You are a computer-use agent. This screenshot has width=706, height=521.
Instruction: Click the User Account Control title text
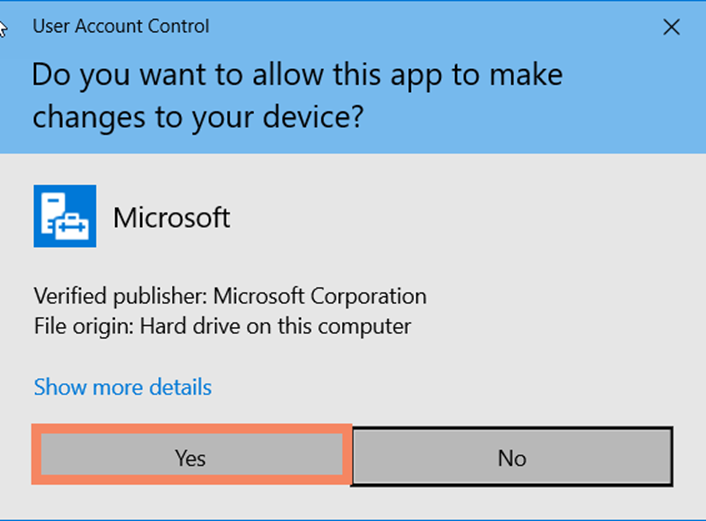[121, 26]
